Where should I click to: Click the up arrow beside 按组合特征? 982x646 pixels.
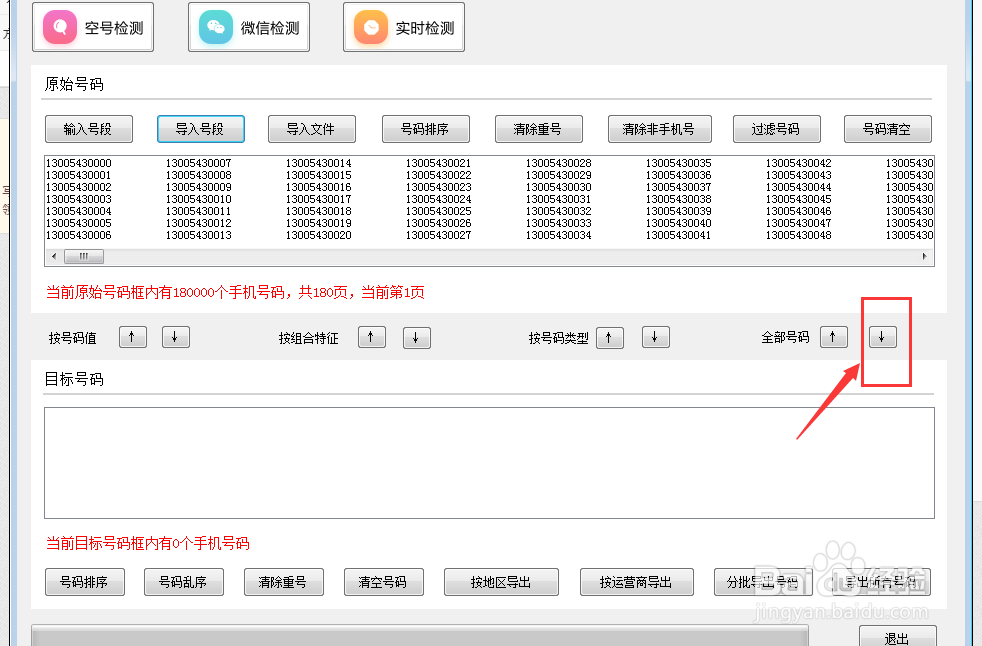pos(371,337)
